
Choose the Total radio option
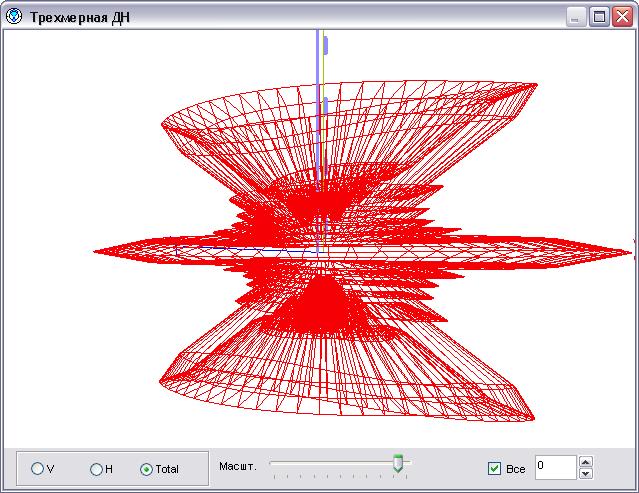pyautogui.click(x=147, y=468)
